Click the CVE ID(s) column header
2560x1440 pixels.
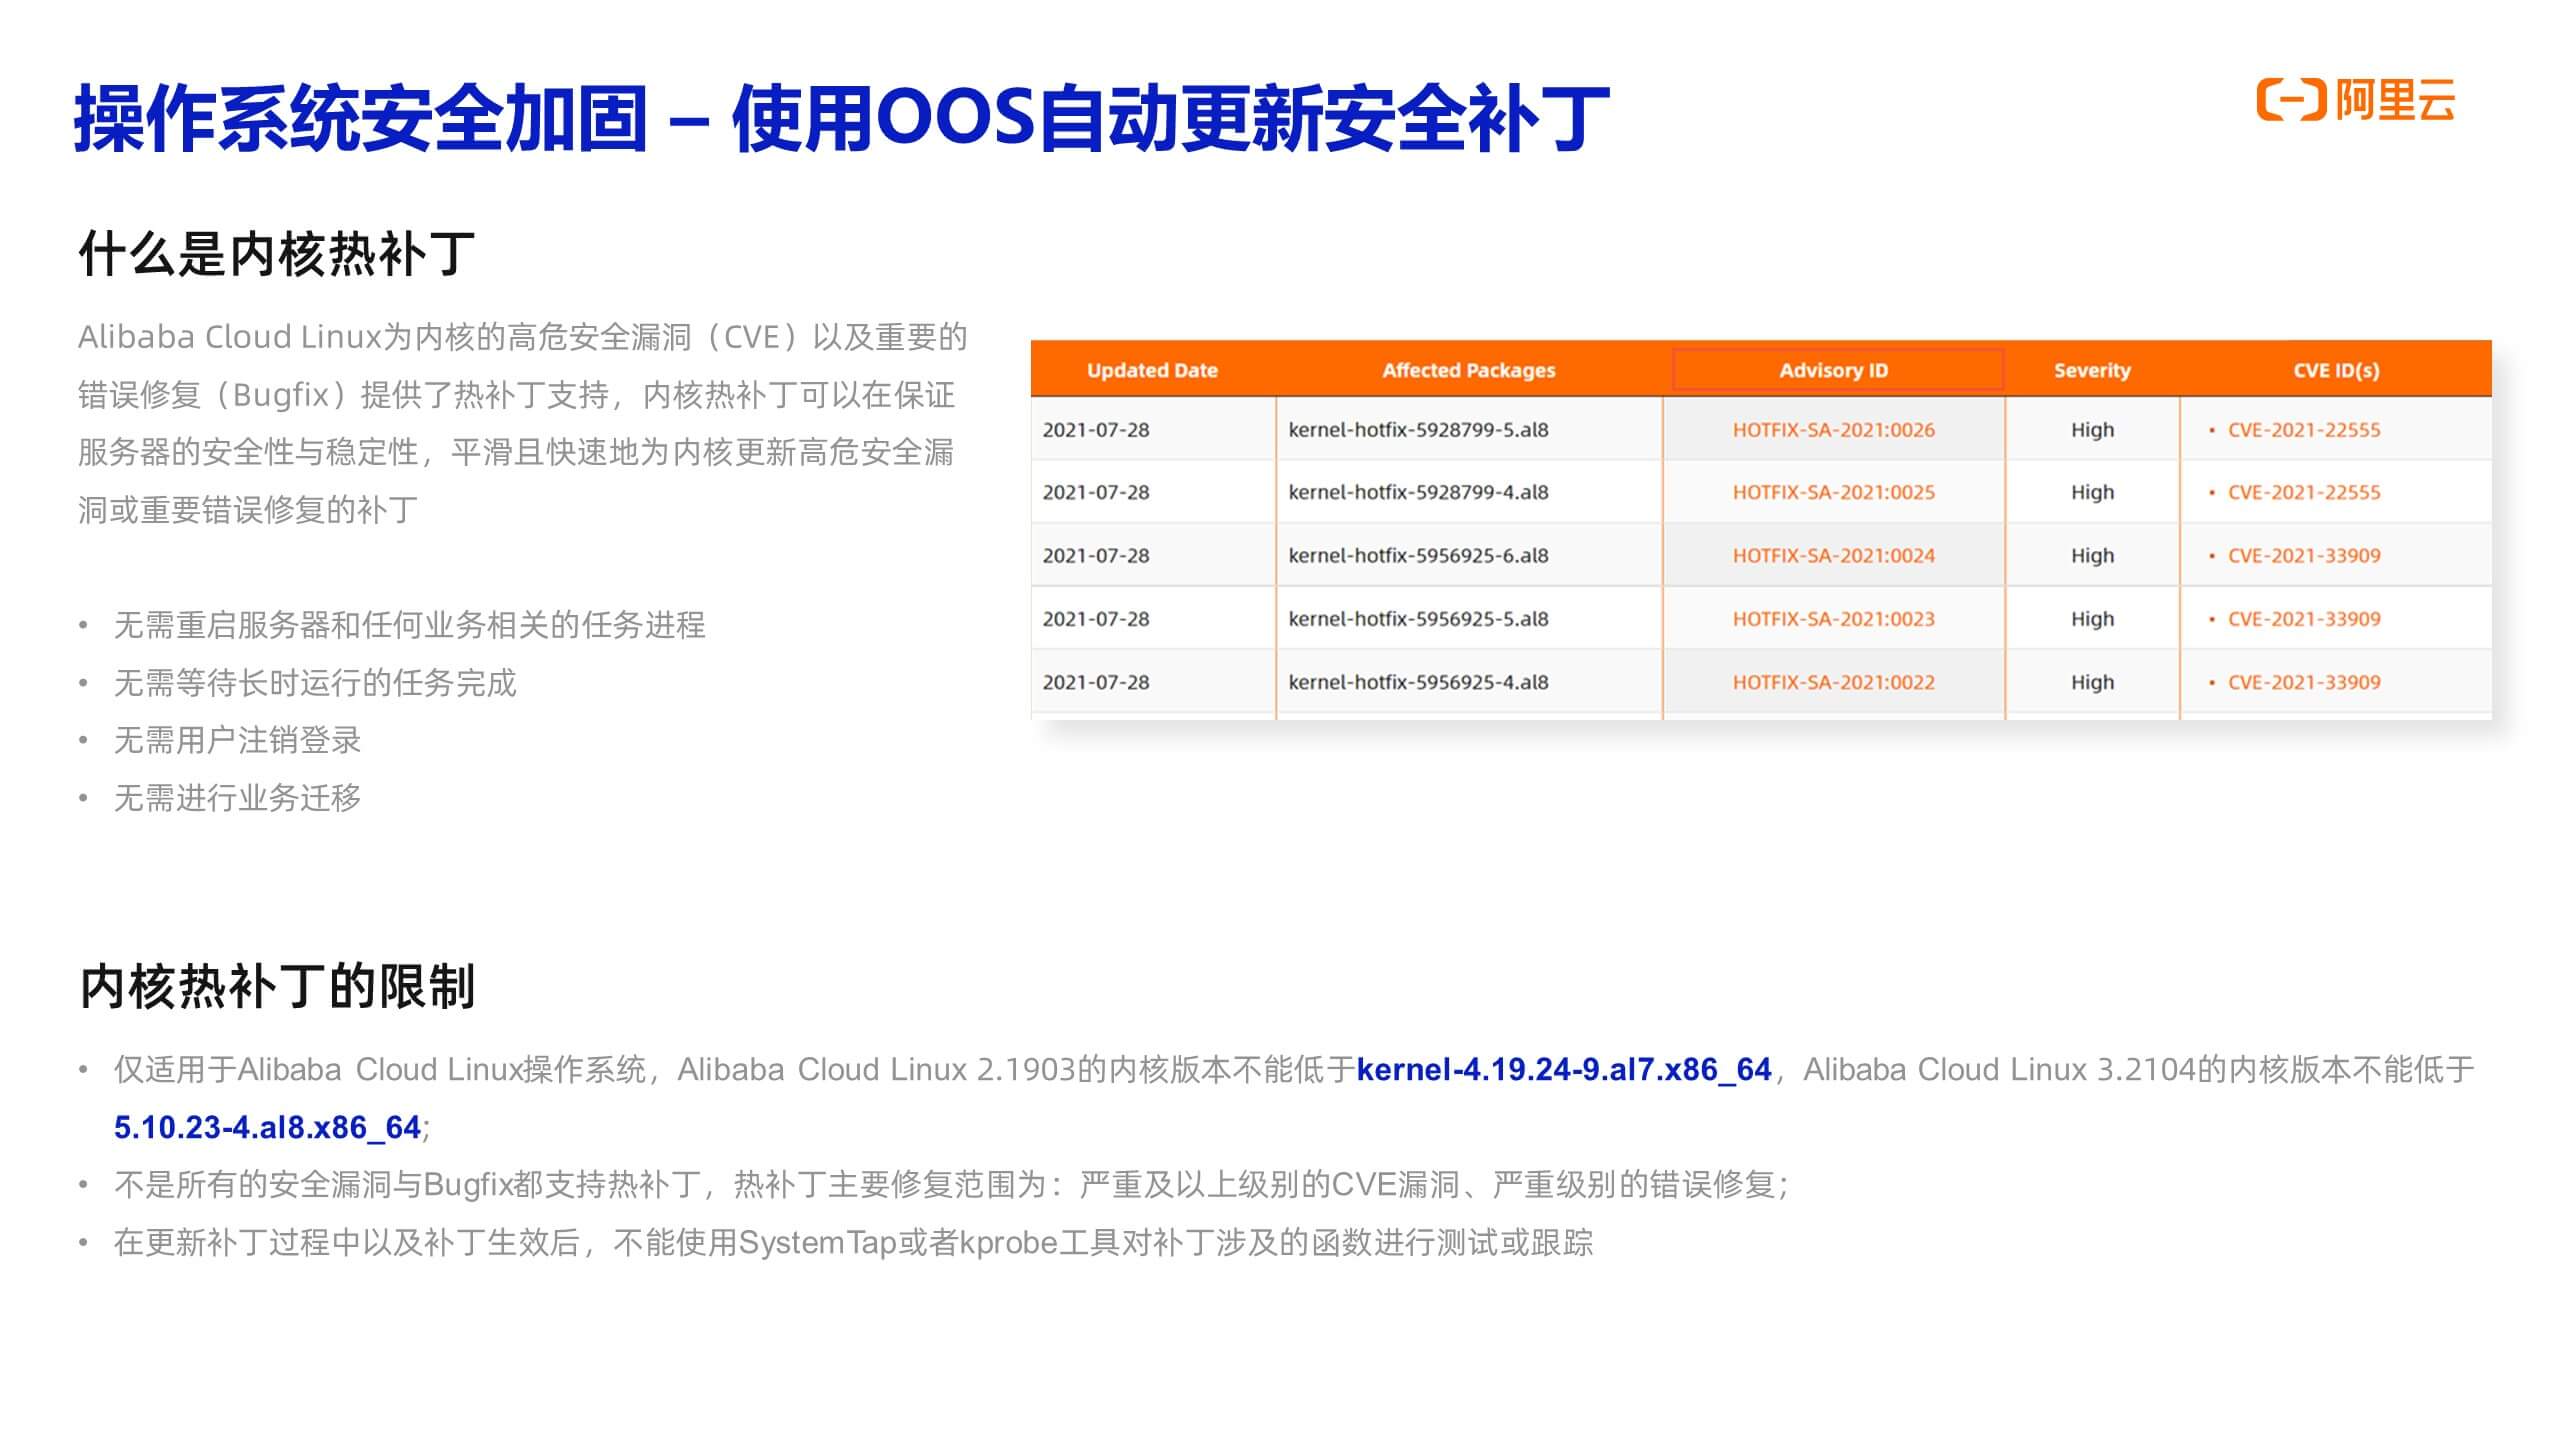pyautogui.click(x=2336, y=370)
